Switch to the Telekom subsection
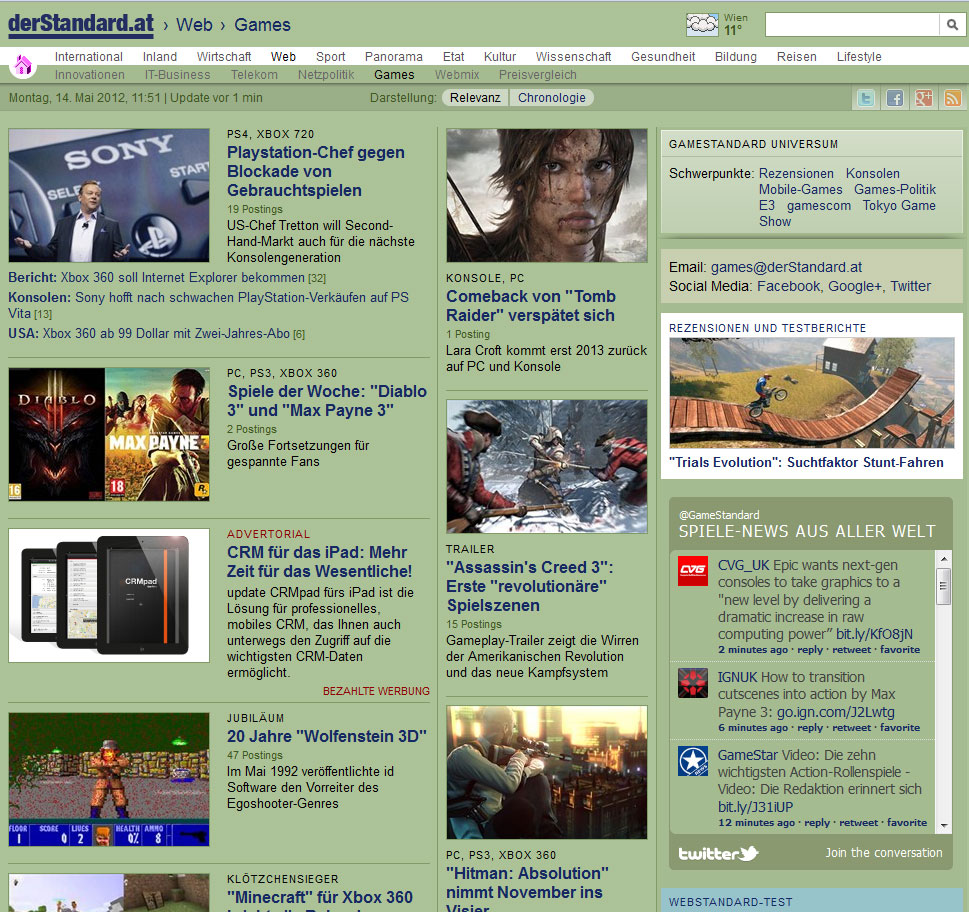The image size is (969, 912). pyautogui.click(x=254, y=75)
